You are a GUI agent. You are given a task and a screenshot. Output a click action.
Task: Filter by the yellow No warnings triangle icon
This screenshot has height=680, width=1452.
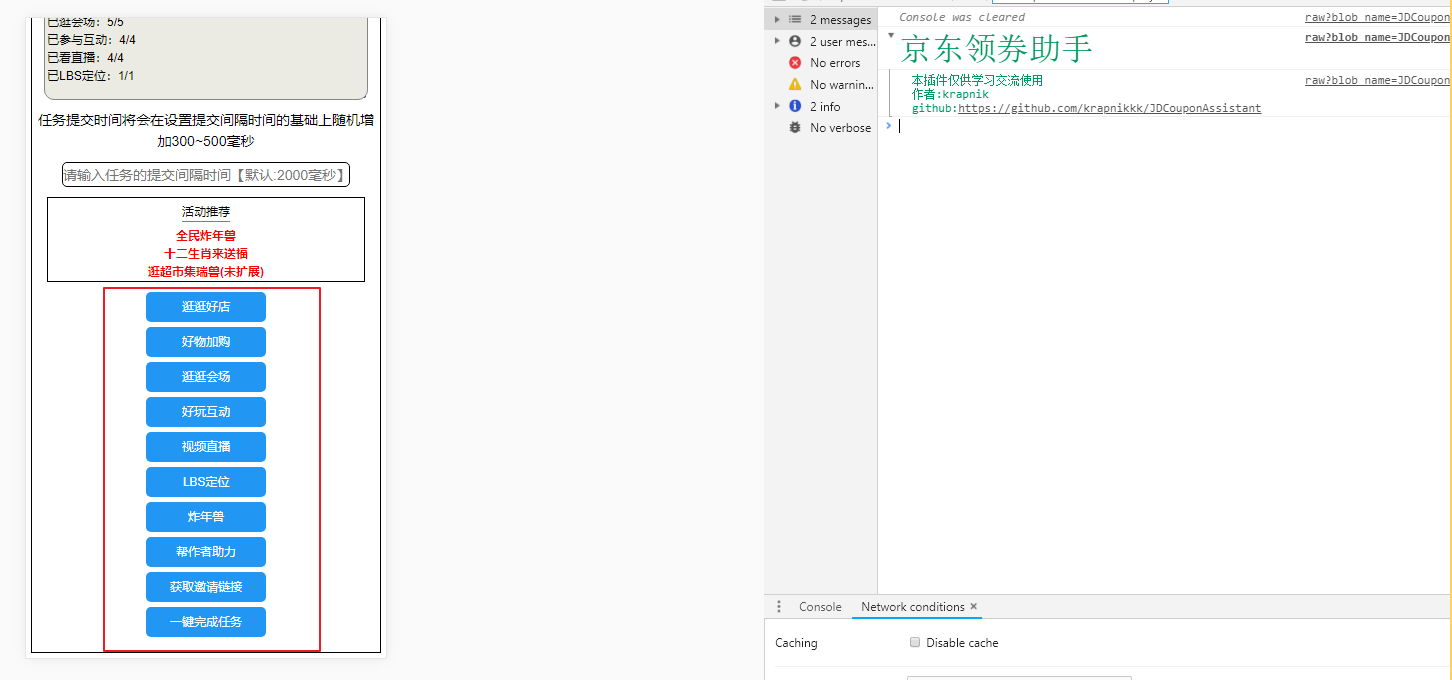point(795,85)
